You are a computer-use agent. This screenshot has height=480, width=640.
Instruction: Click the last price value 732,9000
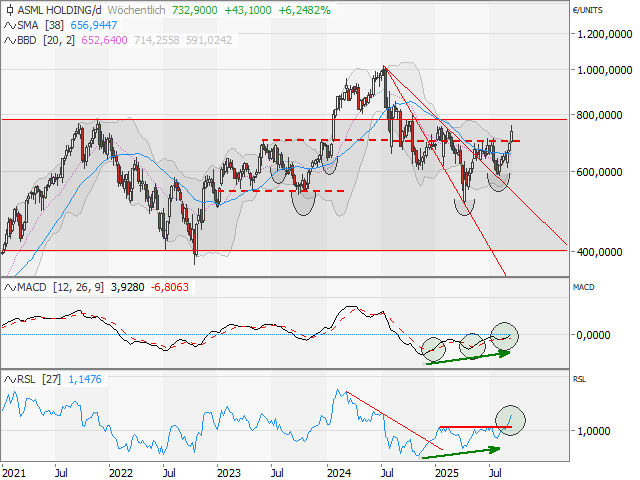(194, 10)
